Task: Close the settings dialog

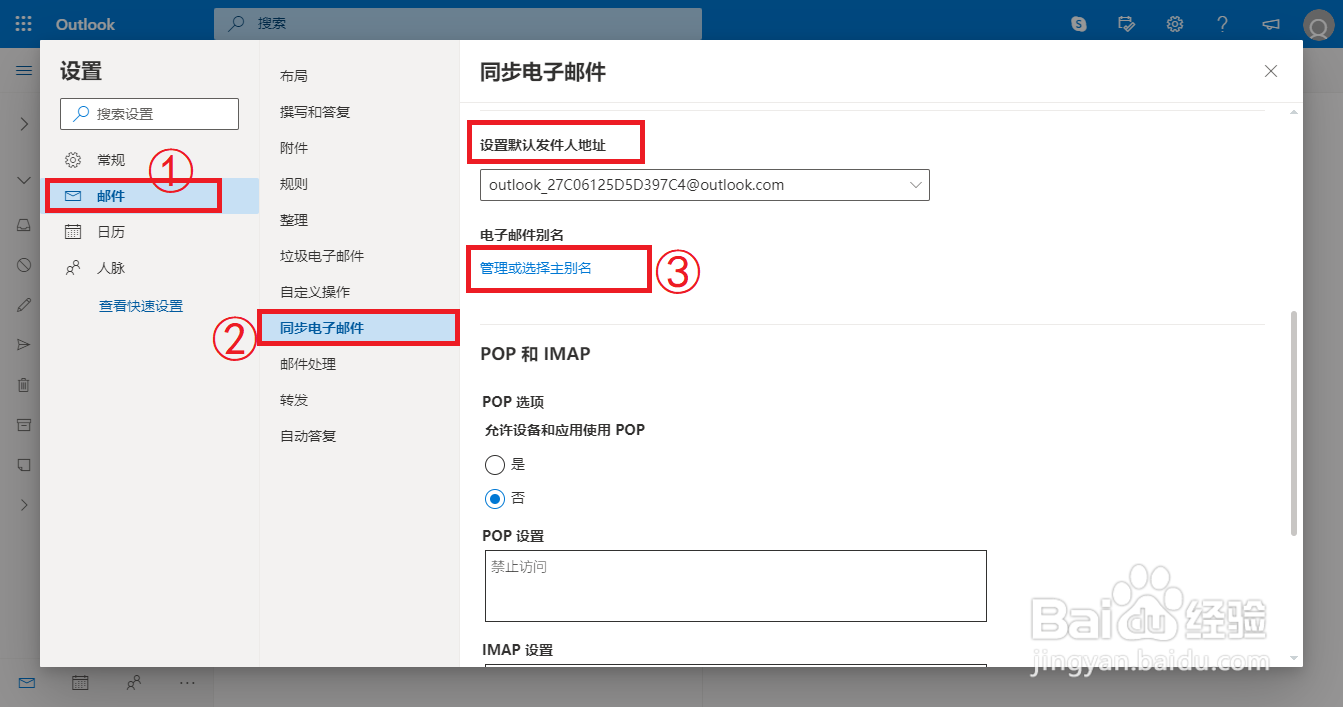Action: point(1271,71)
